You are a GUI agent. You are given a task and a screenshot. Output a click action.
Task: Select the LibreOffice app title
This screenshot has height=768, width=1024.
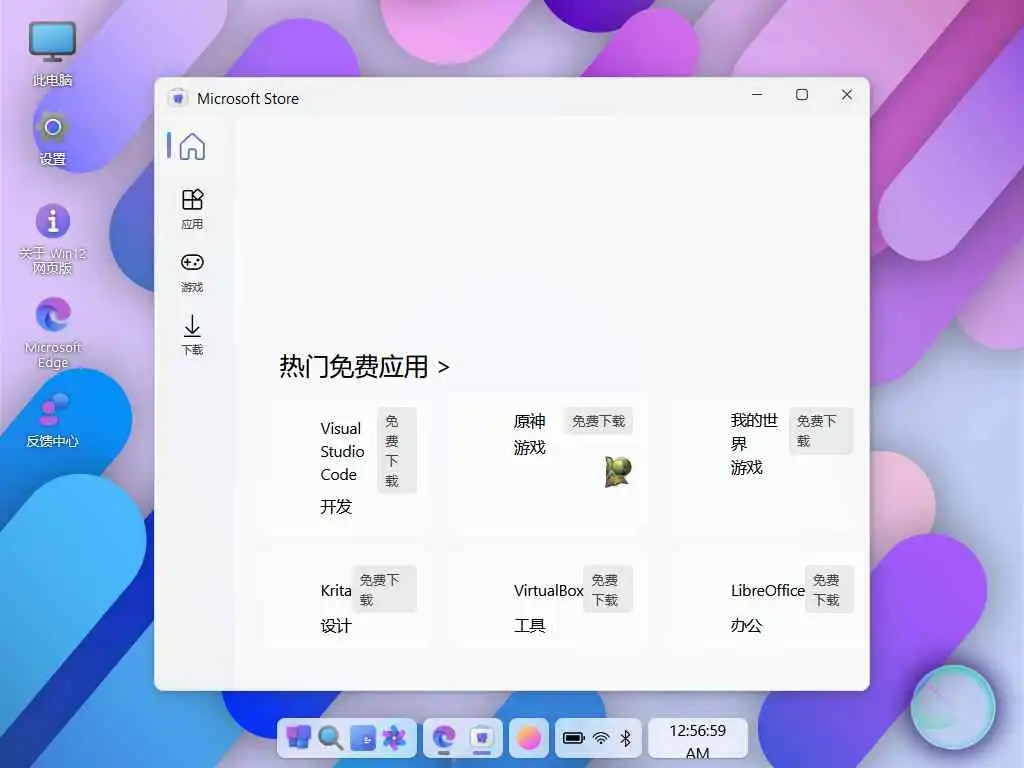767,590
